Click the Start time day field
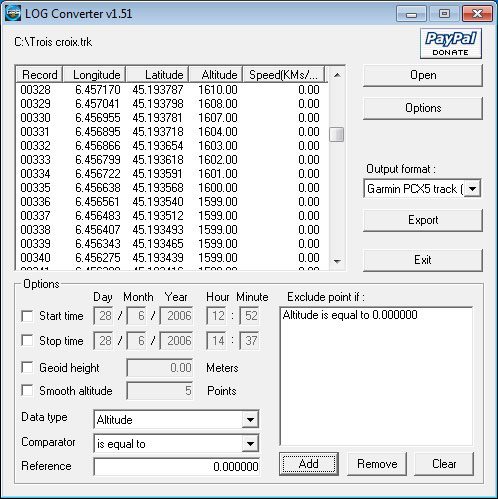The image size is (498, 499). (103, 316)
